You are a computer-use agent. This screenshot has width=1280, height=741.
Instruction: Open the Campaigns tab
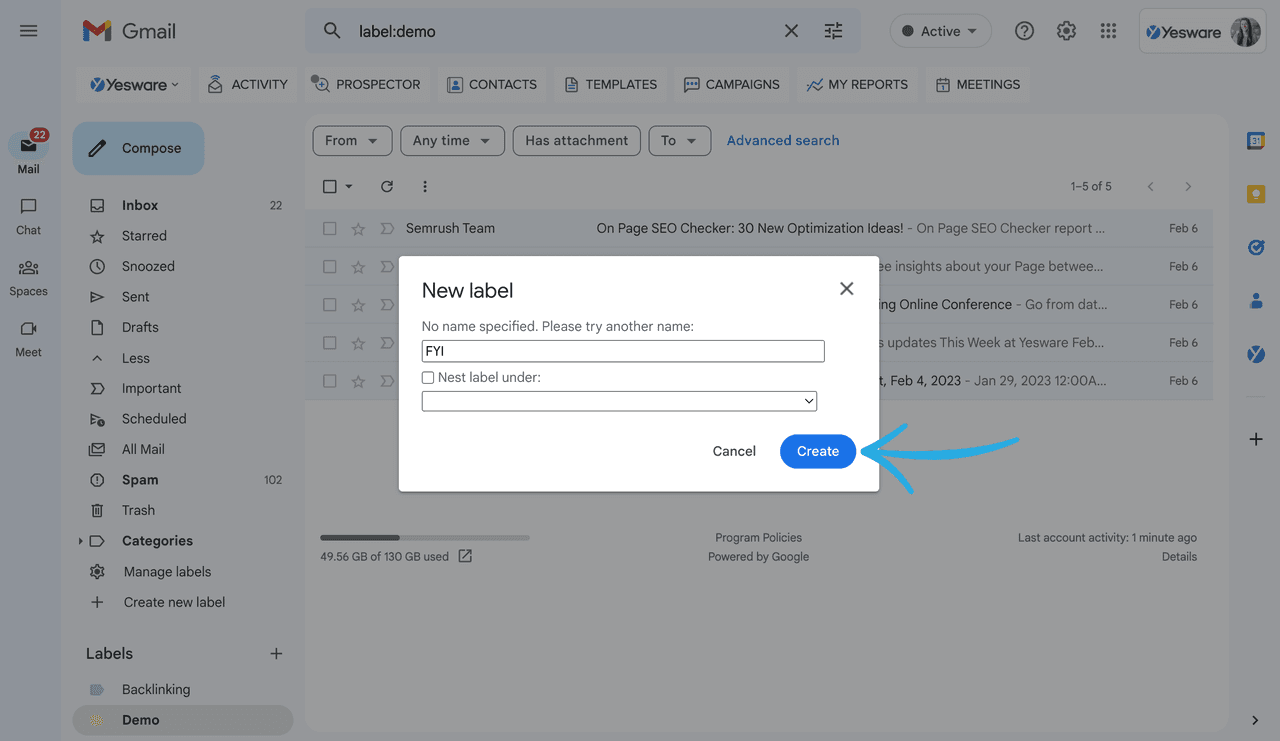[731, 84]
